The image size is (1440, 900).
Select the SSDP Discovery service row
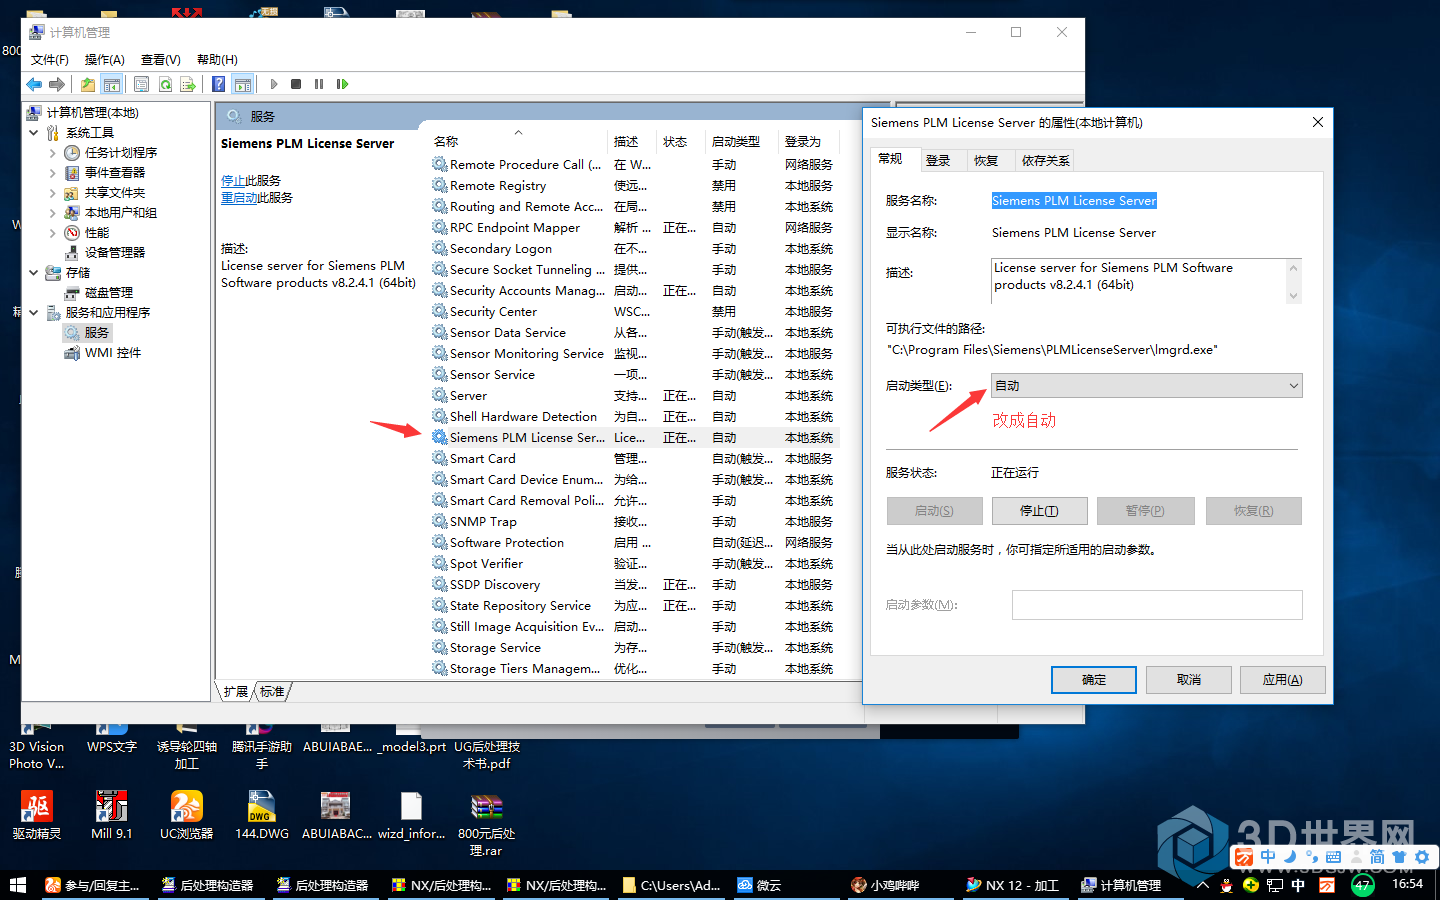634,585
